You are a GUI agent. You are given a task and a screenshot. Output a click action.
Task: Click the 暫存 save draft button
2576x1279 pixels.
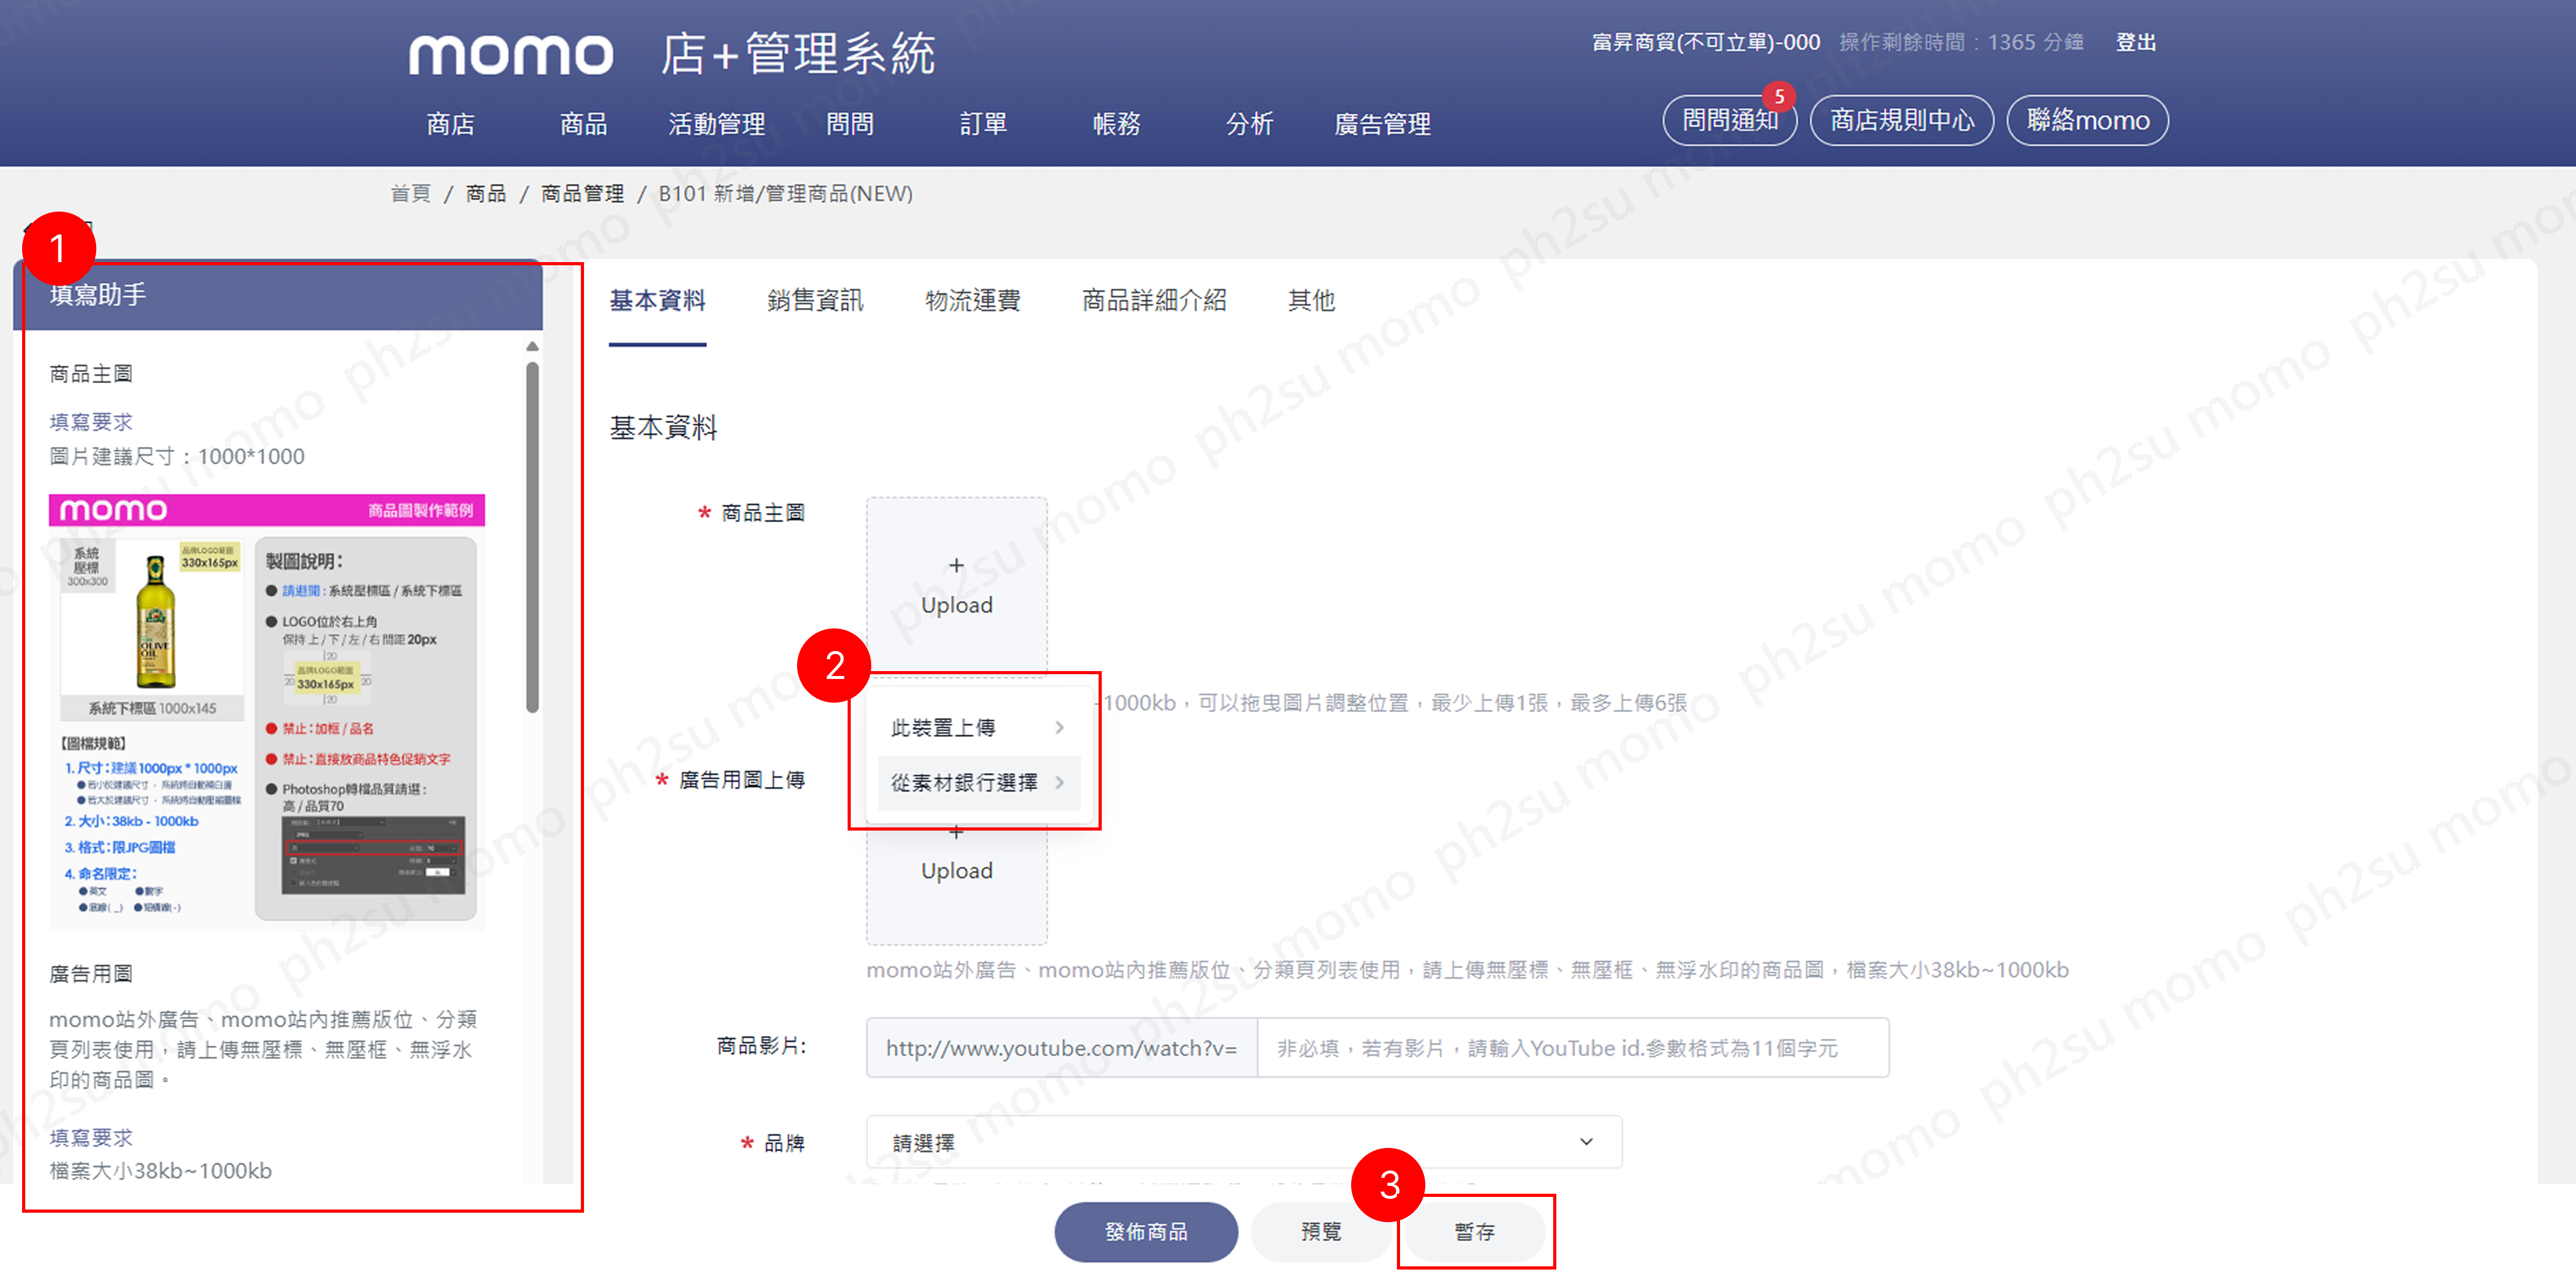1474,1231
